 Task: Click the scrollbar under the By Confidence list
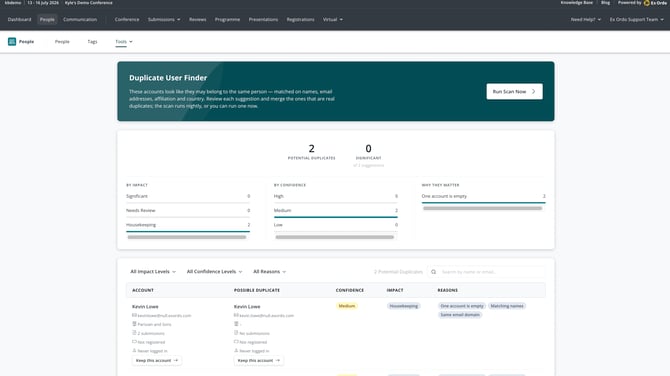pos(335,237)
